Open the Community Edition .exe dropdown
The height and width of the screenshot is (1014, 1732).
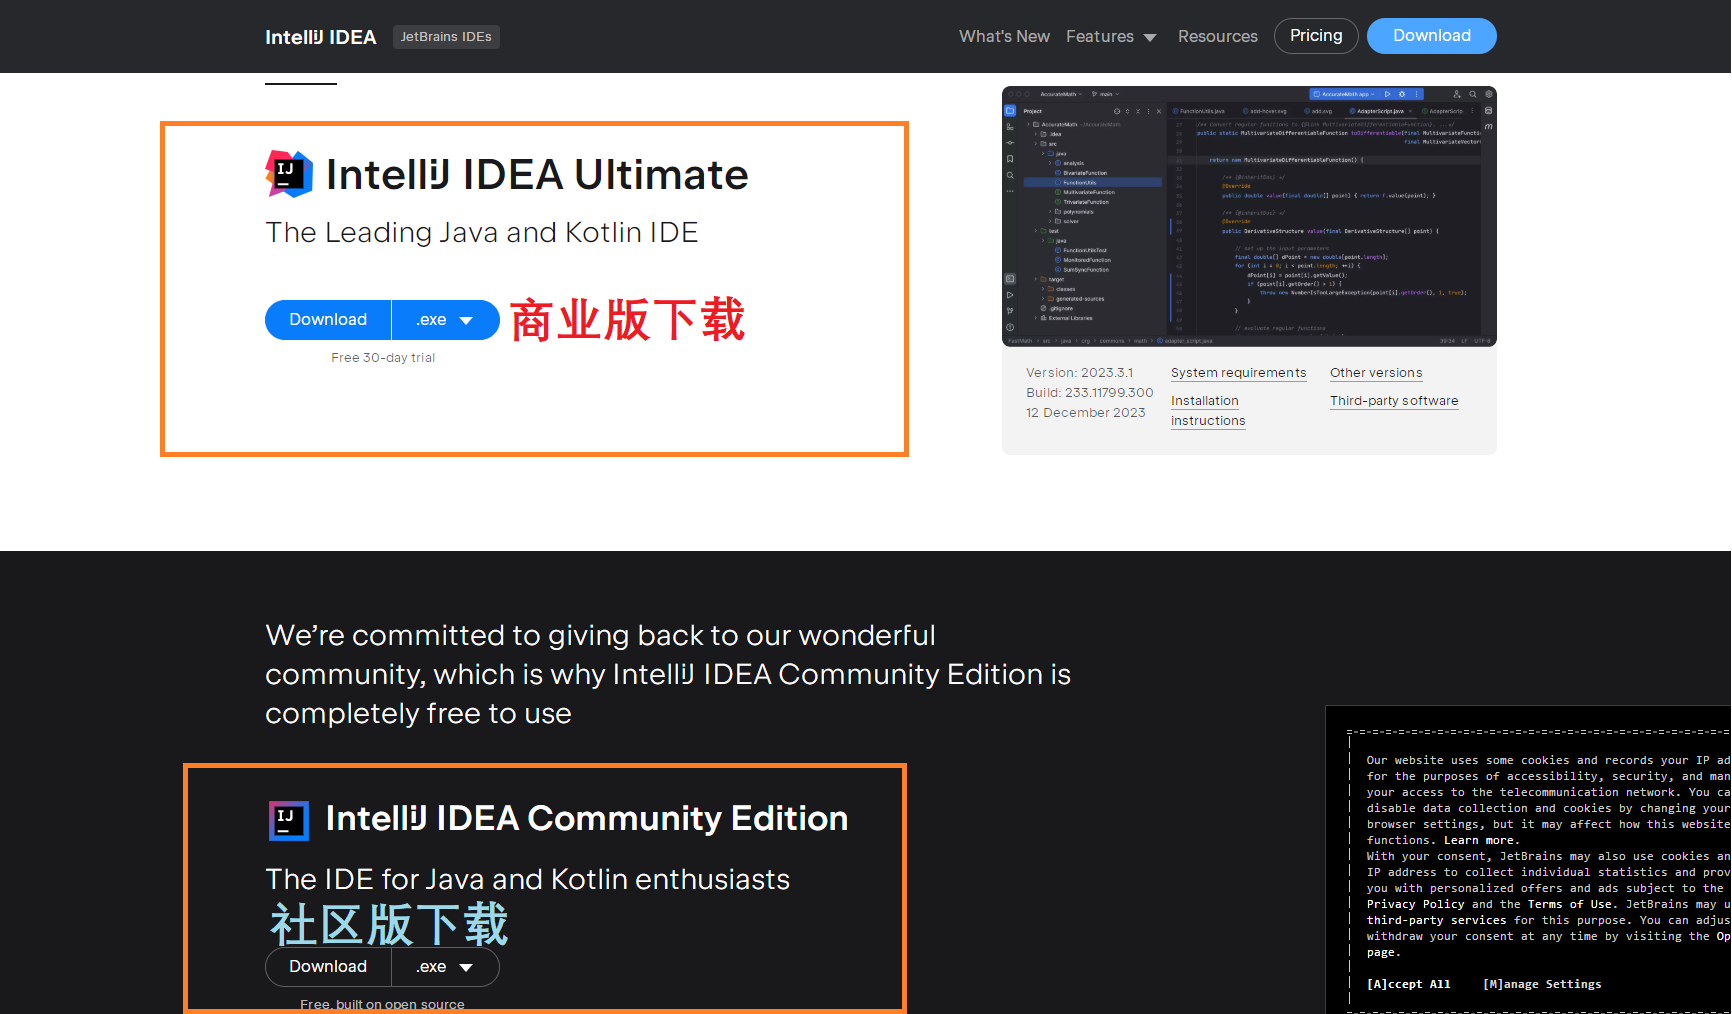coord(445,967)
